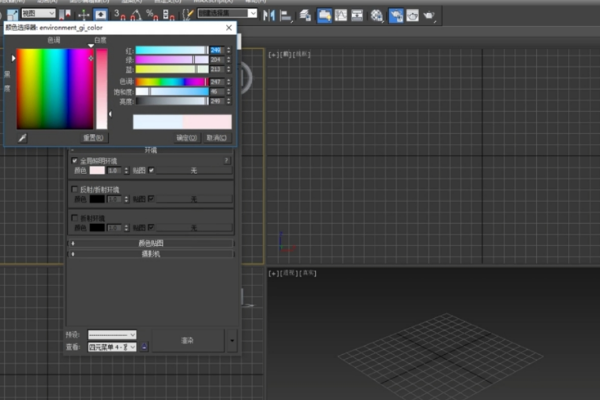Click the blue channel slider
600x400 pixels.
pos(172,69)
